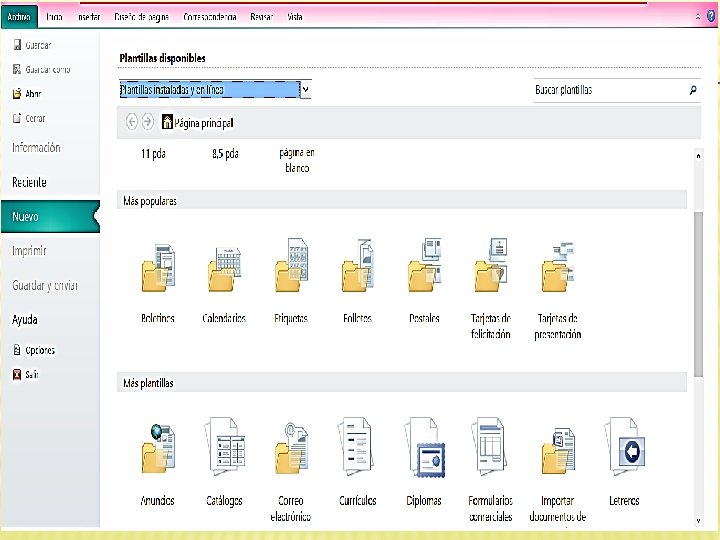Viewport: 720px width, 540px height.
Task: Click the Opciones icon in sidebar
Action: click(x=17, y=350)
